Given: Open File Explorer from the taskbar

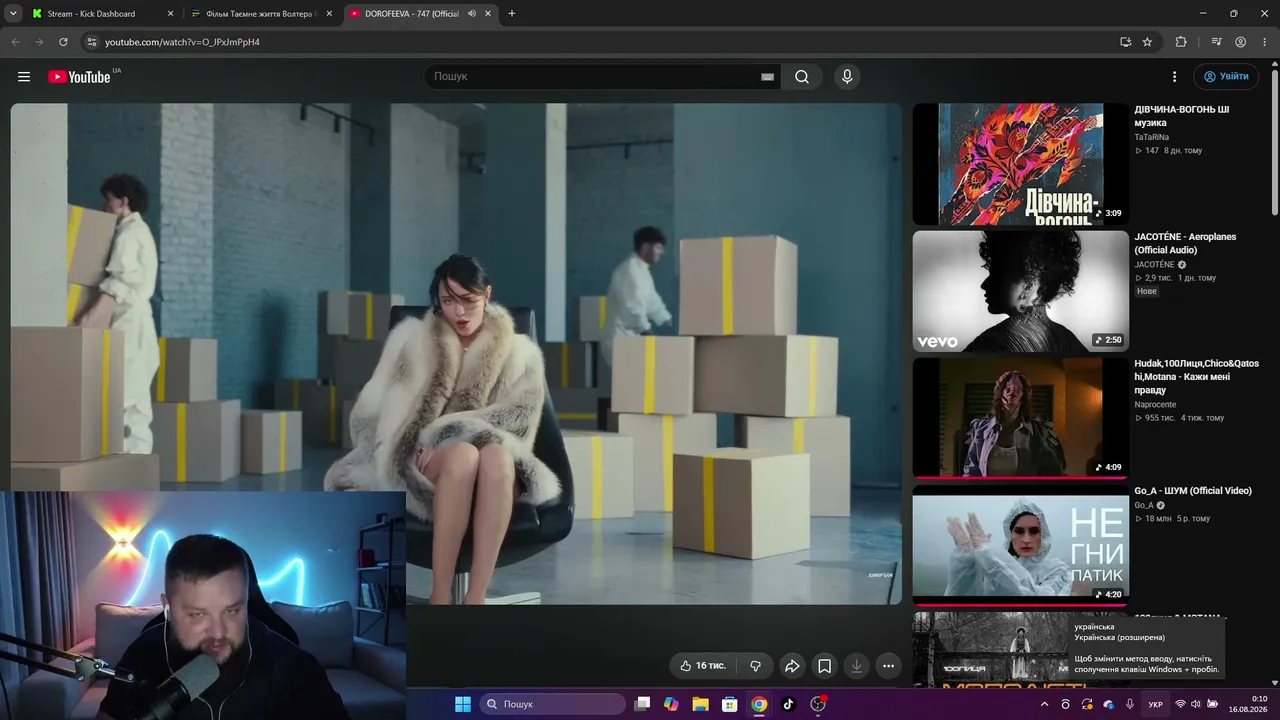Looking at the screenshot, I should (x=701, y=704).
